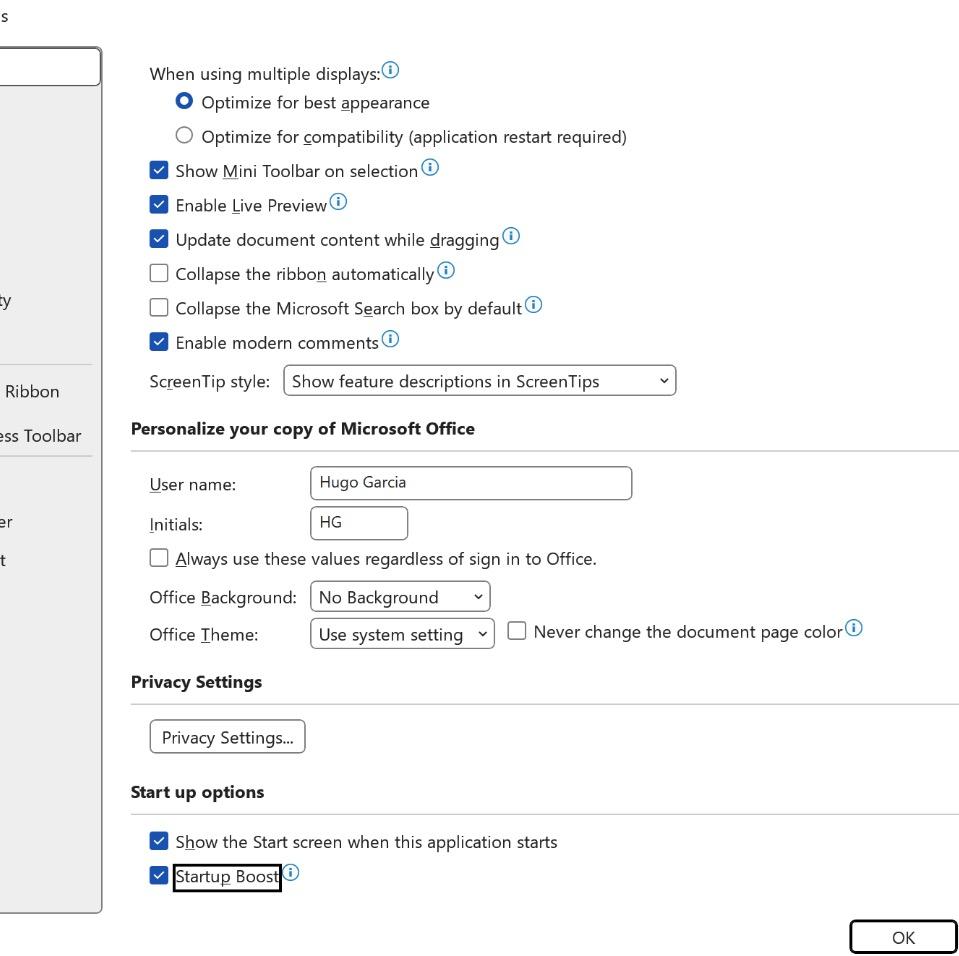Image resolution: width=959 pixels, height=956 pixels.
Task: Toggle Update document content while dragging
Action: [159, 239]
